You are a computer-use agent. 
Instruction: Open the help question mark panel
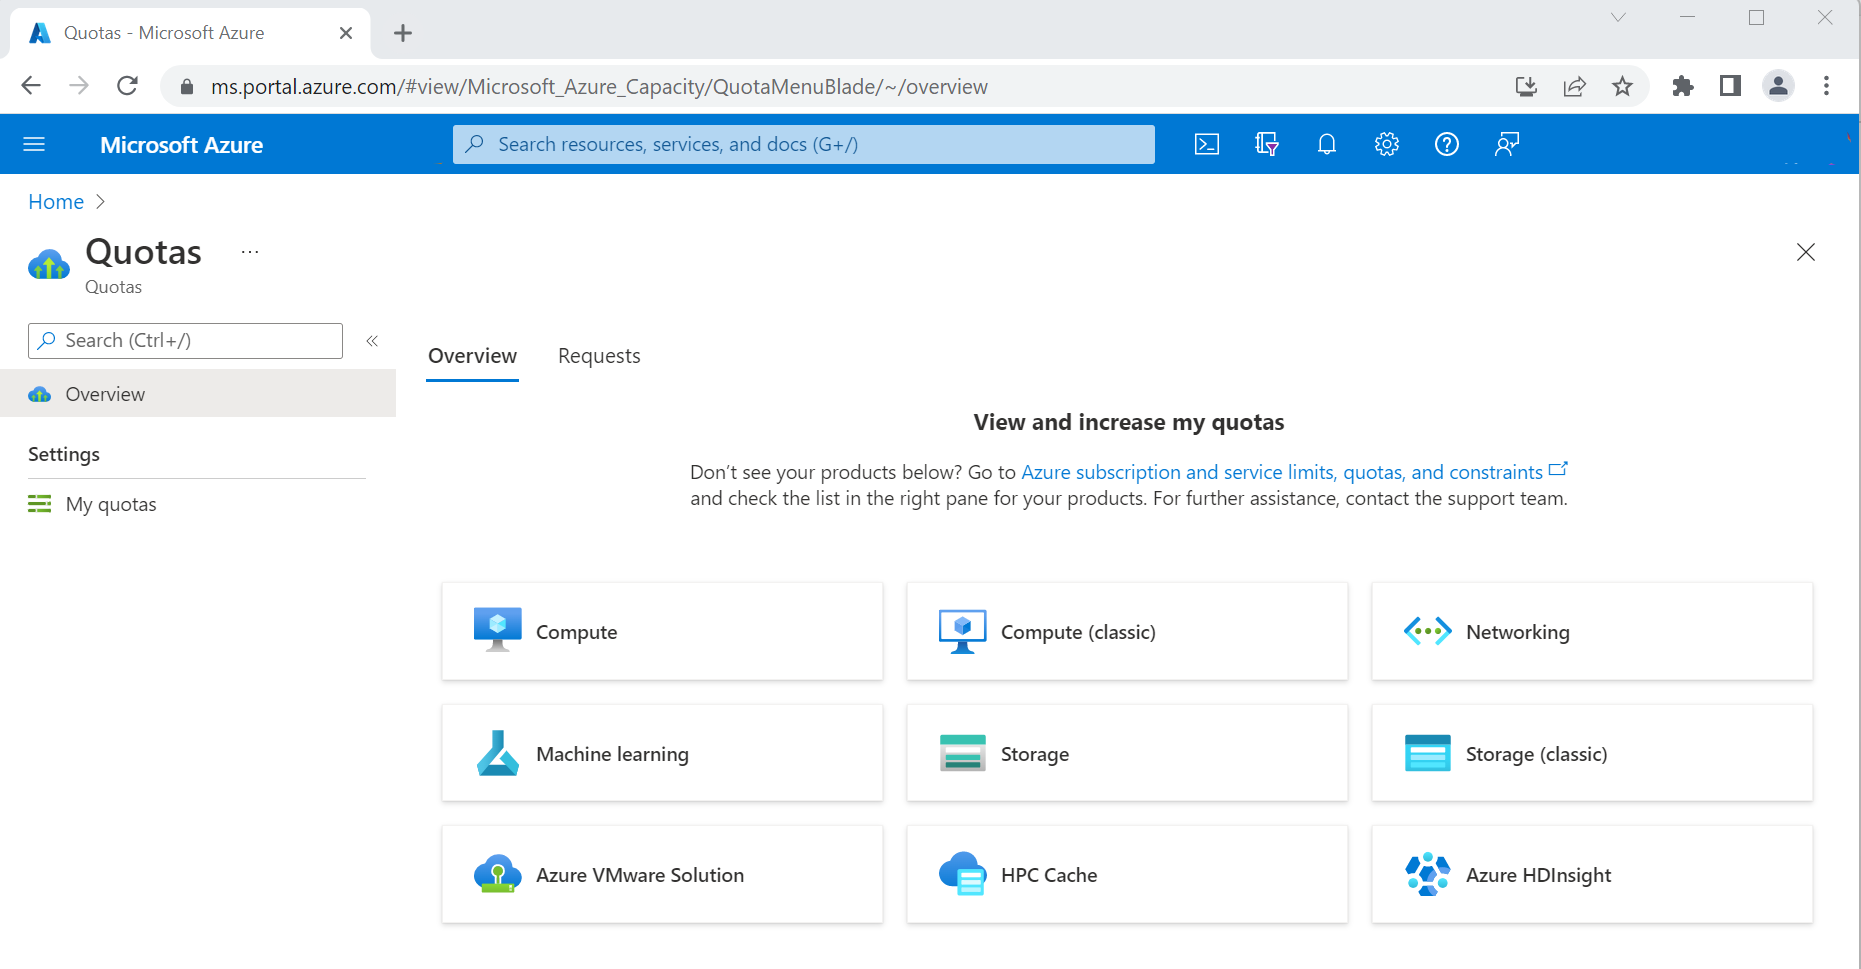[1447, 144]
